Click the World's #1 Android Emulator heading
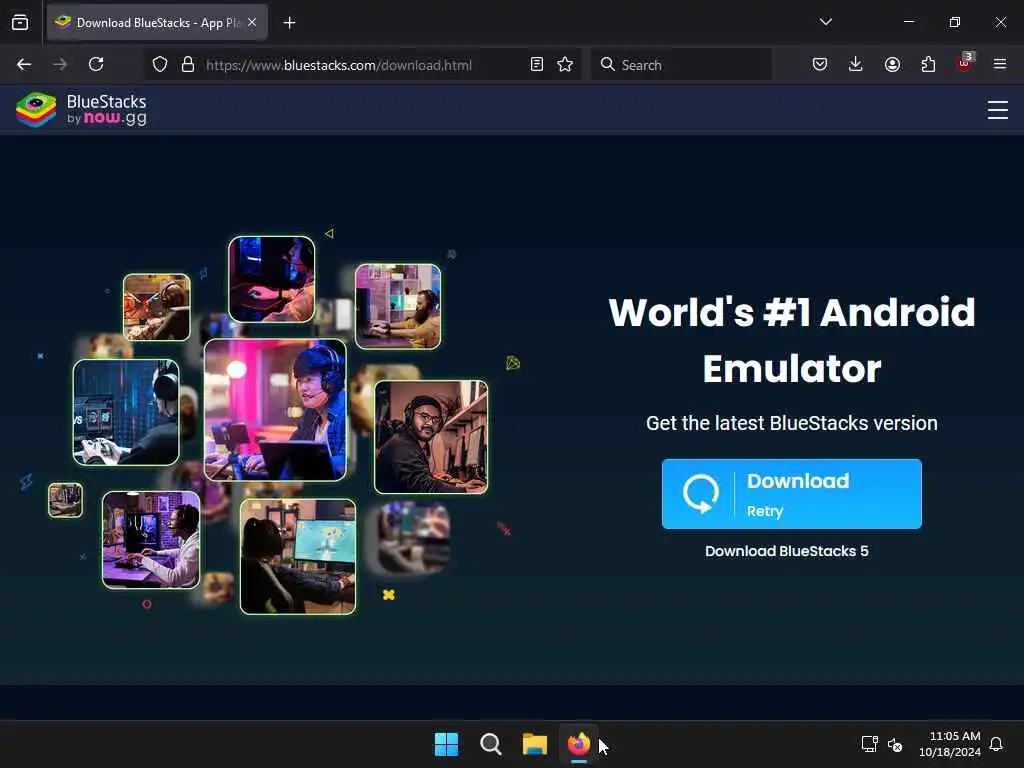 (792, 340)
